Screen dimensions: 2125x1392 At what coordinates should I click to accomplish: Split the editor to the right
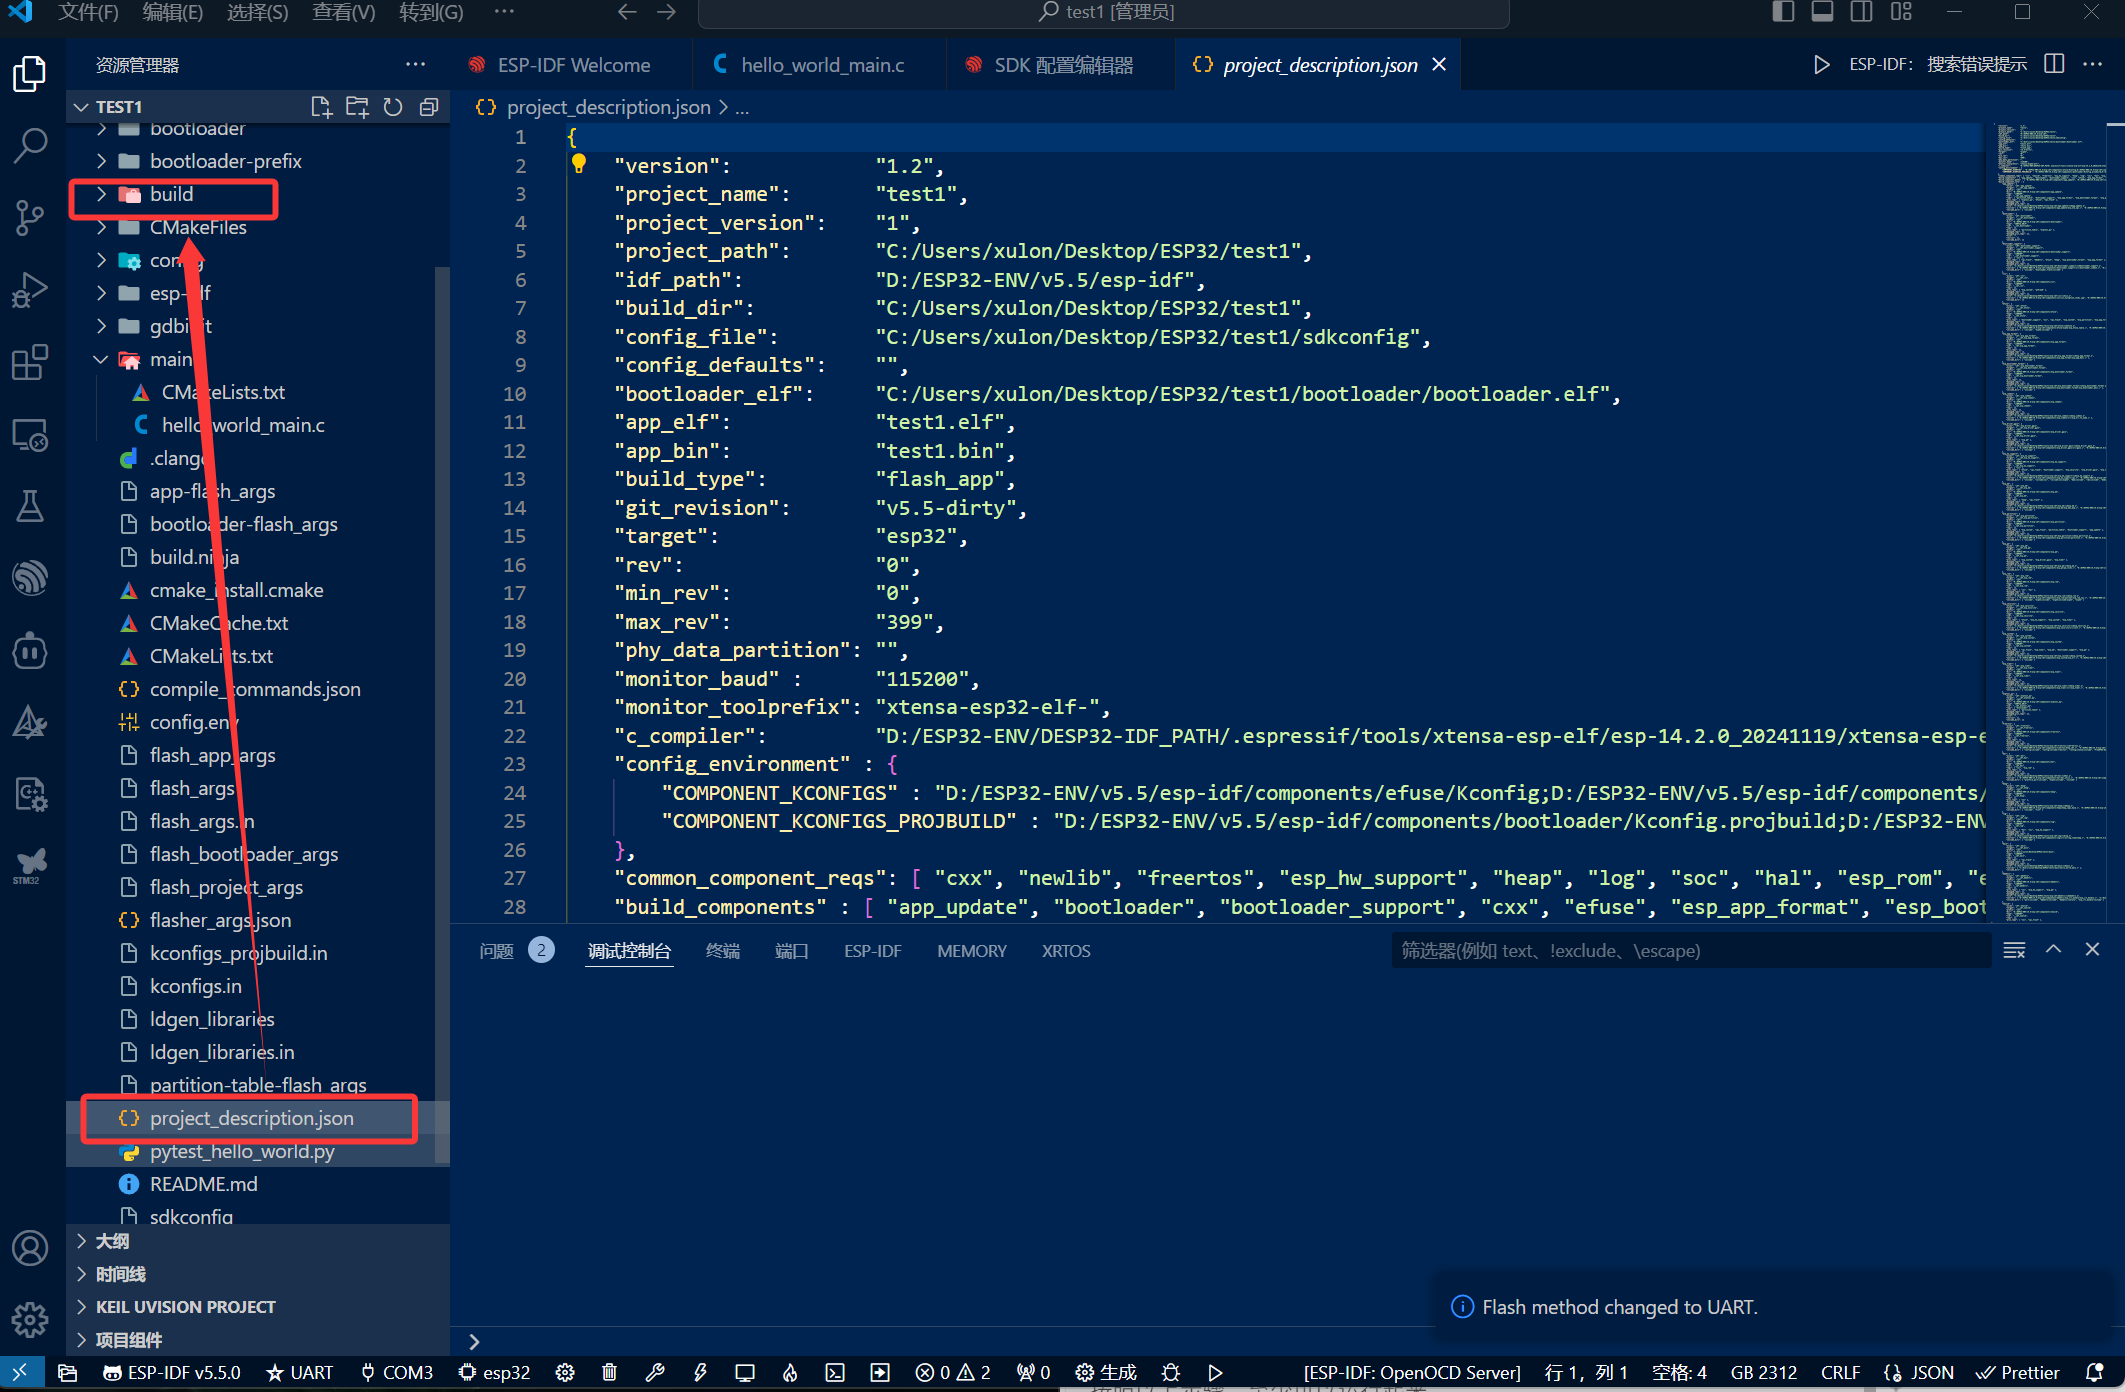click(2054, 64)
